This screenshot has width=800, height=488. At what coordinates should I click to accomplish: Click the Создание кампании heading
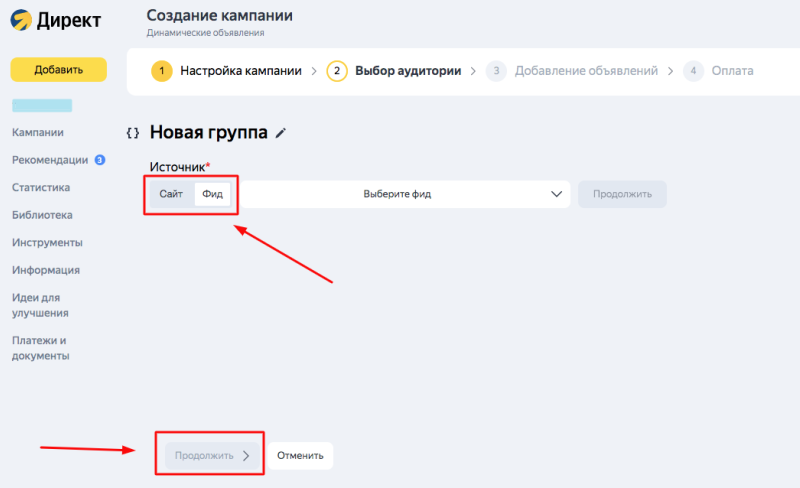point(219,15)
